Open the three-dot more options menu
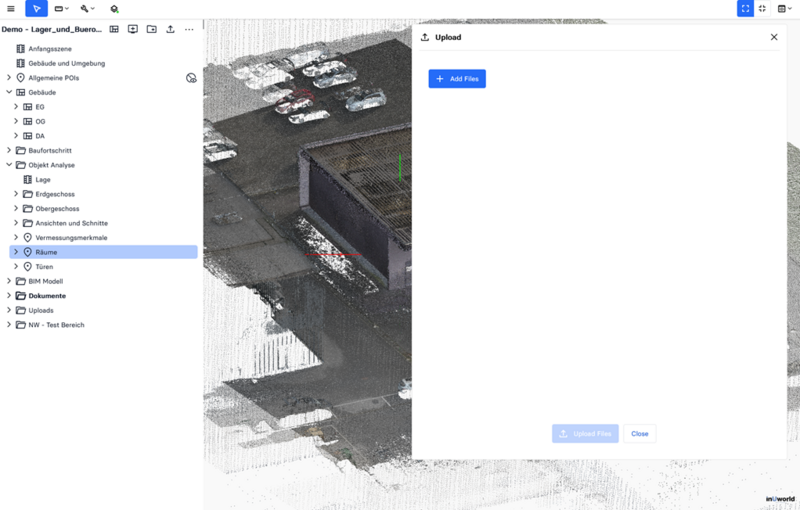Screen dimensions: 800x510 point(189,29)
